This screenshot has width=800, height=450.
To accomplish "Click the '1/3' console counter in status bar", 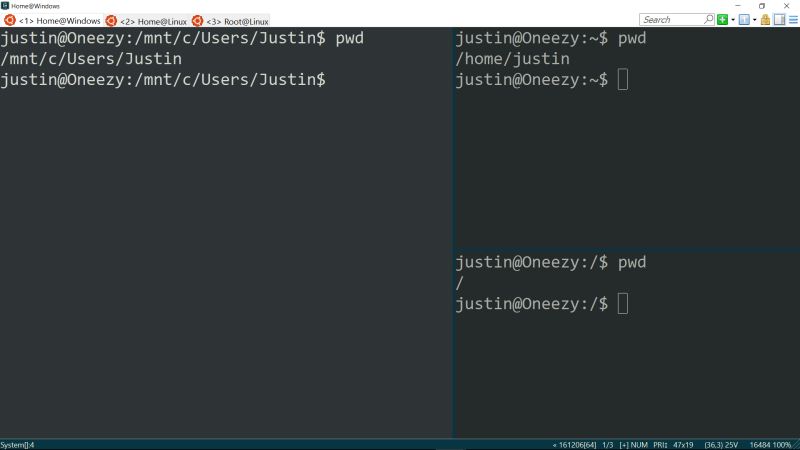I will tap(608, 445).
